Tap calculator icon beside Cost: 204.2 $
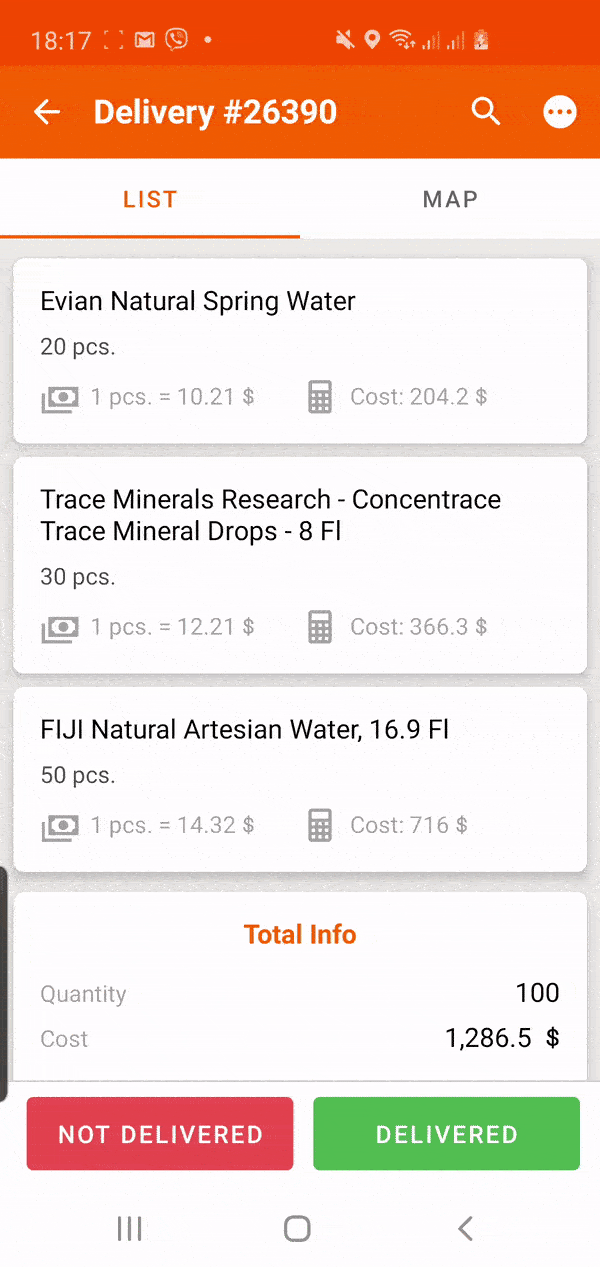 click(x=320, y=398)
